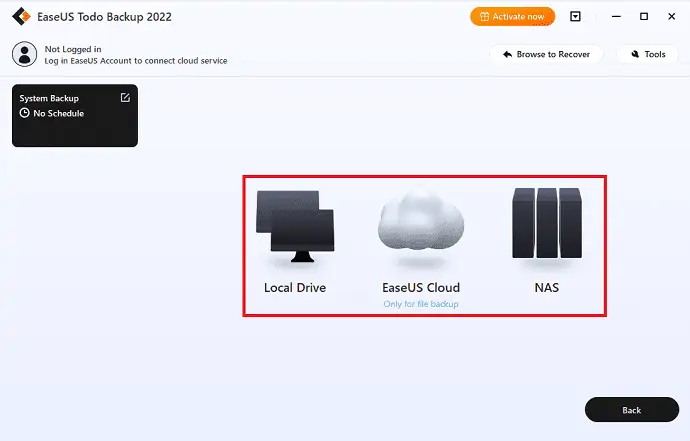
Task: Go Back to the previous step
Action: [x=631, y=410]
